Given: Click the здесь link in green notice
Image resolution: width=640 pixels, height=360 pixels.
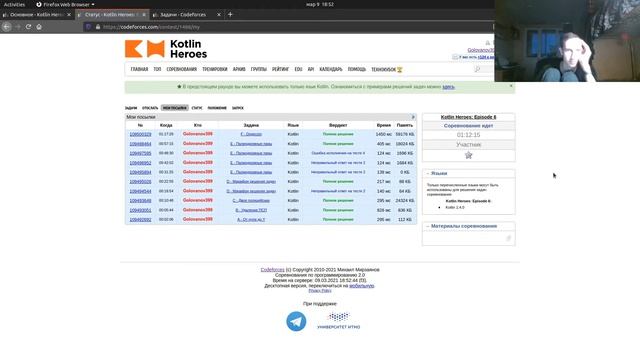Looking at the screenshot, I should tap(448, 87).
